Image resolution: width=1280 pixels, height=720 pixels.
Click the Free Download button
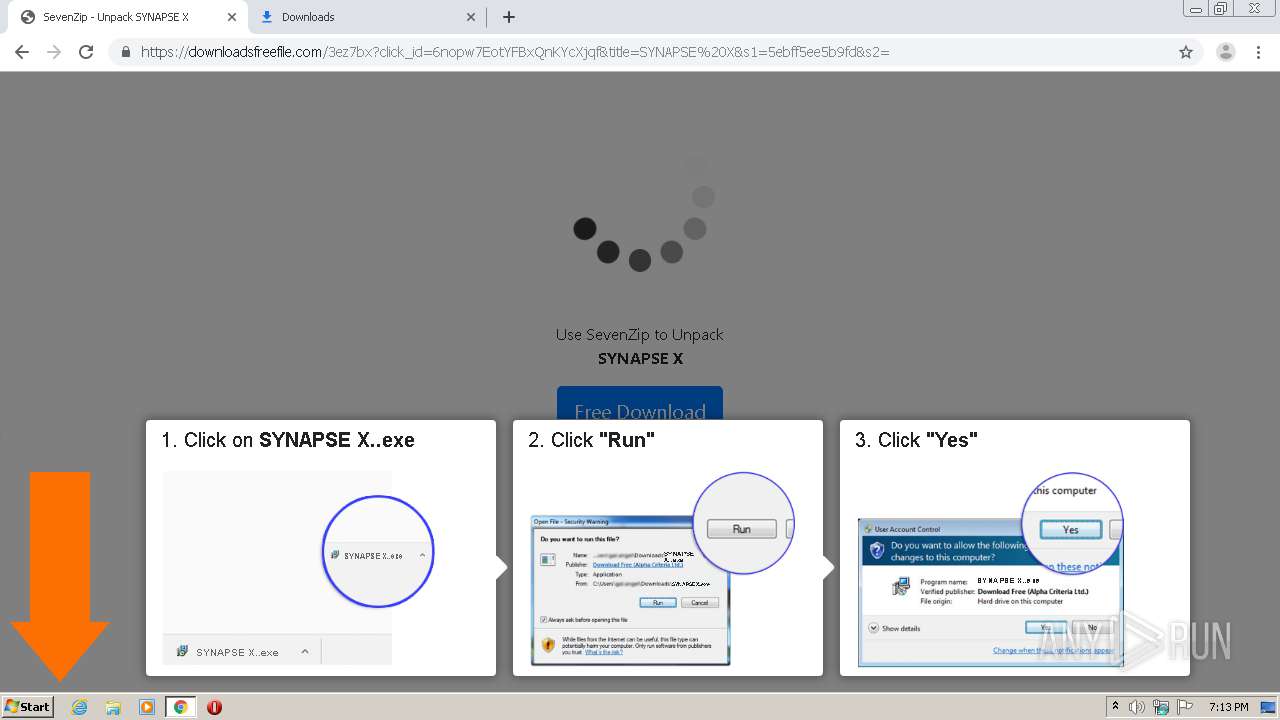pyautogui.click(x=640, y=403)
